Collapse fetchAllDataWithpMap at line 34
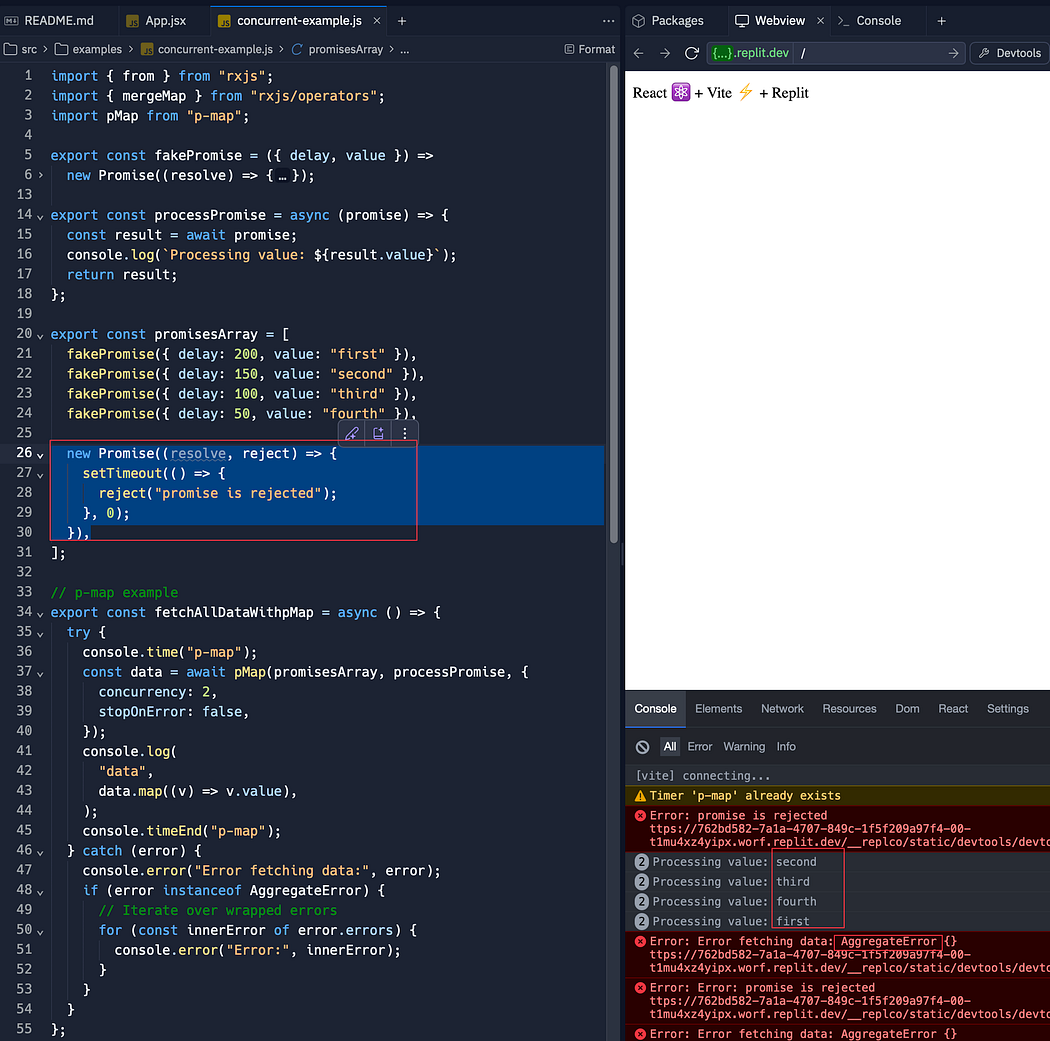 pyautogui.click(x=40, y=614)
